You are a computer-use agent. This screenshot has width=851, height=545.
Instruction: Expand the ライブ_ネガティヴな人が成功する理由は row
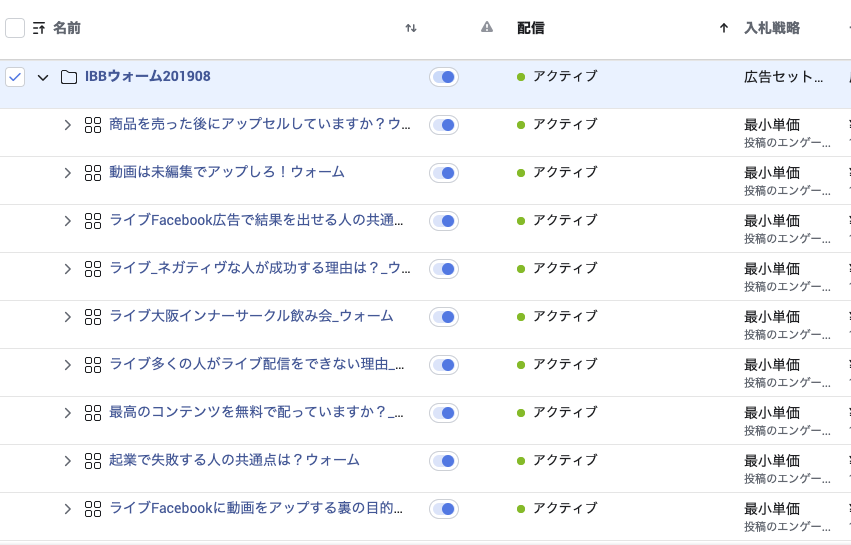(x=67, y=269)
